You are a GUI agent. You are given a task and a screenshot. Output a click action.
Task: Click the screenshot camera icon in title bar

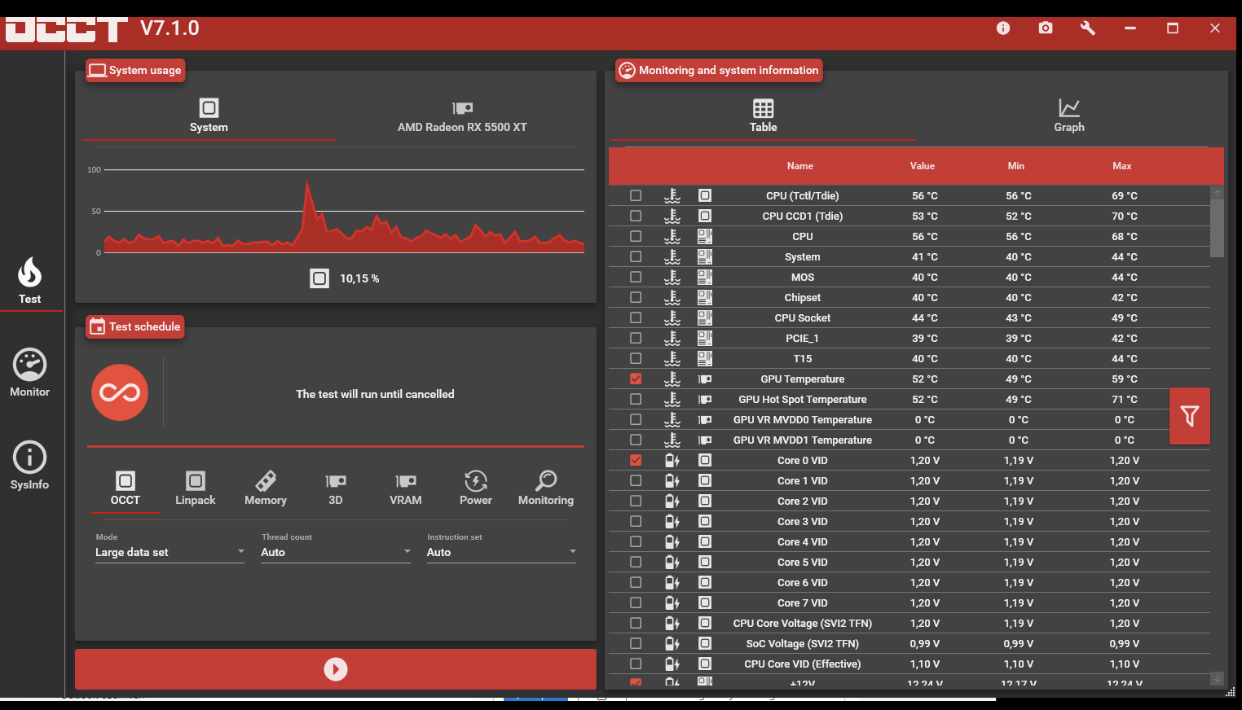click(1045, 28)
